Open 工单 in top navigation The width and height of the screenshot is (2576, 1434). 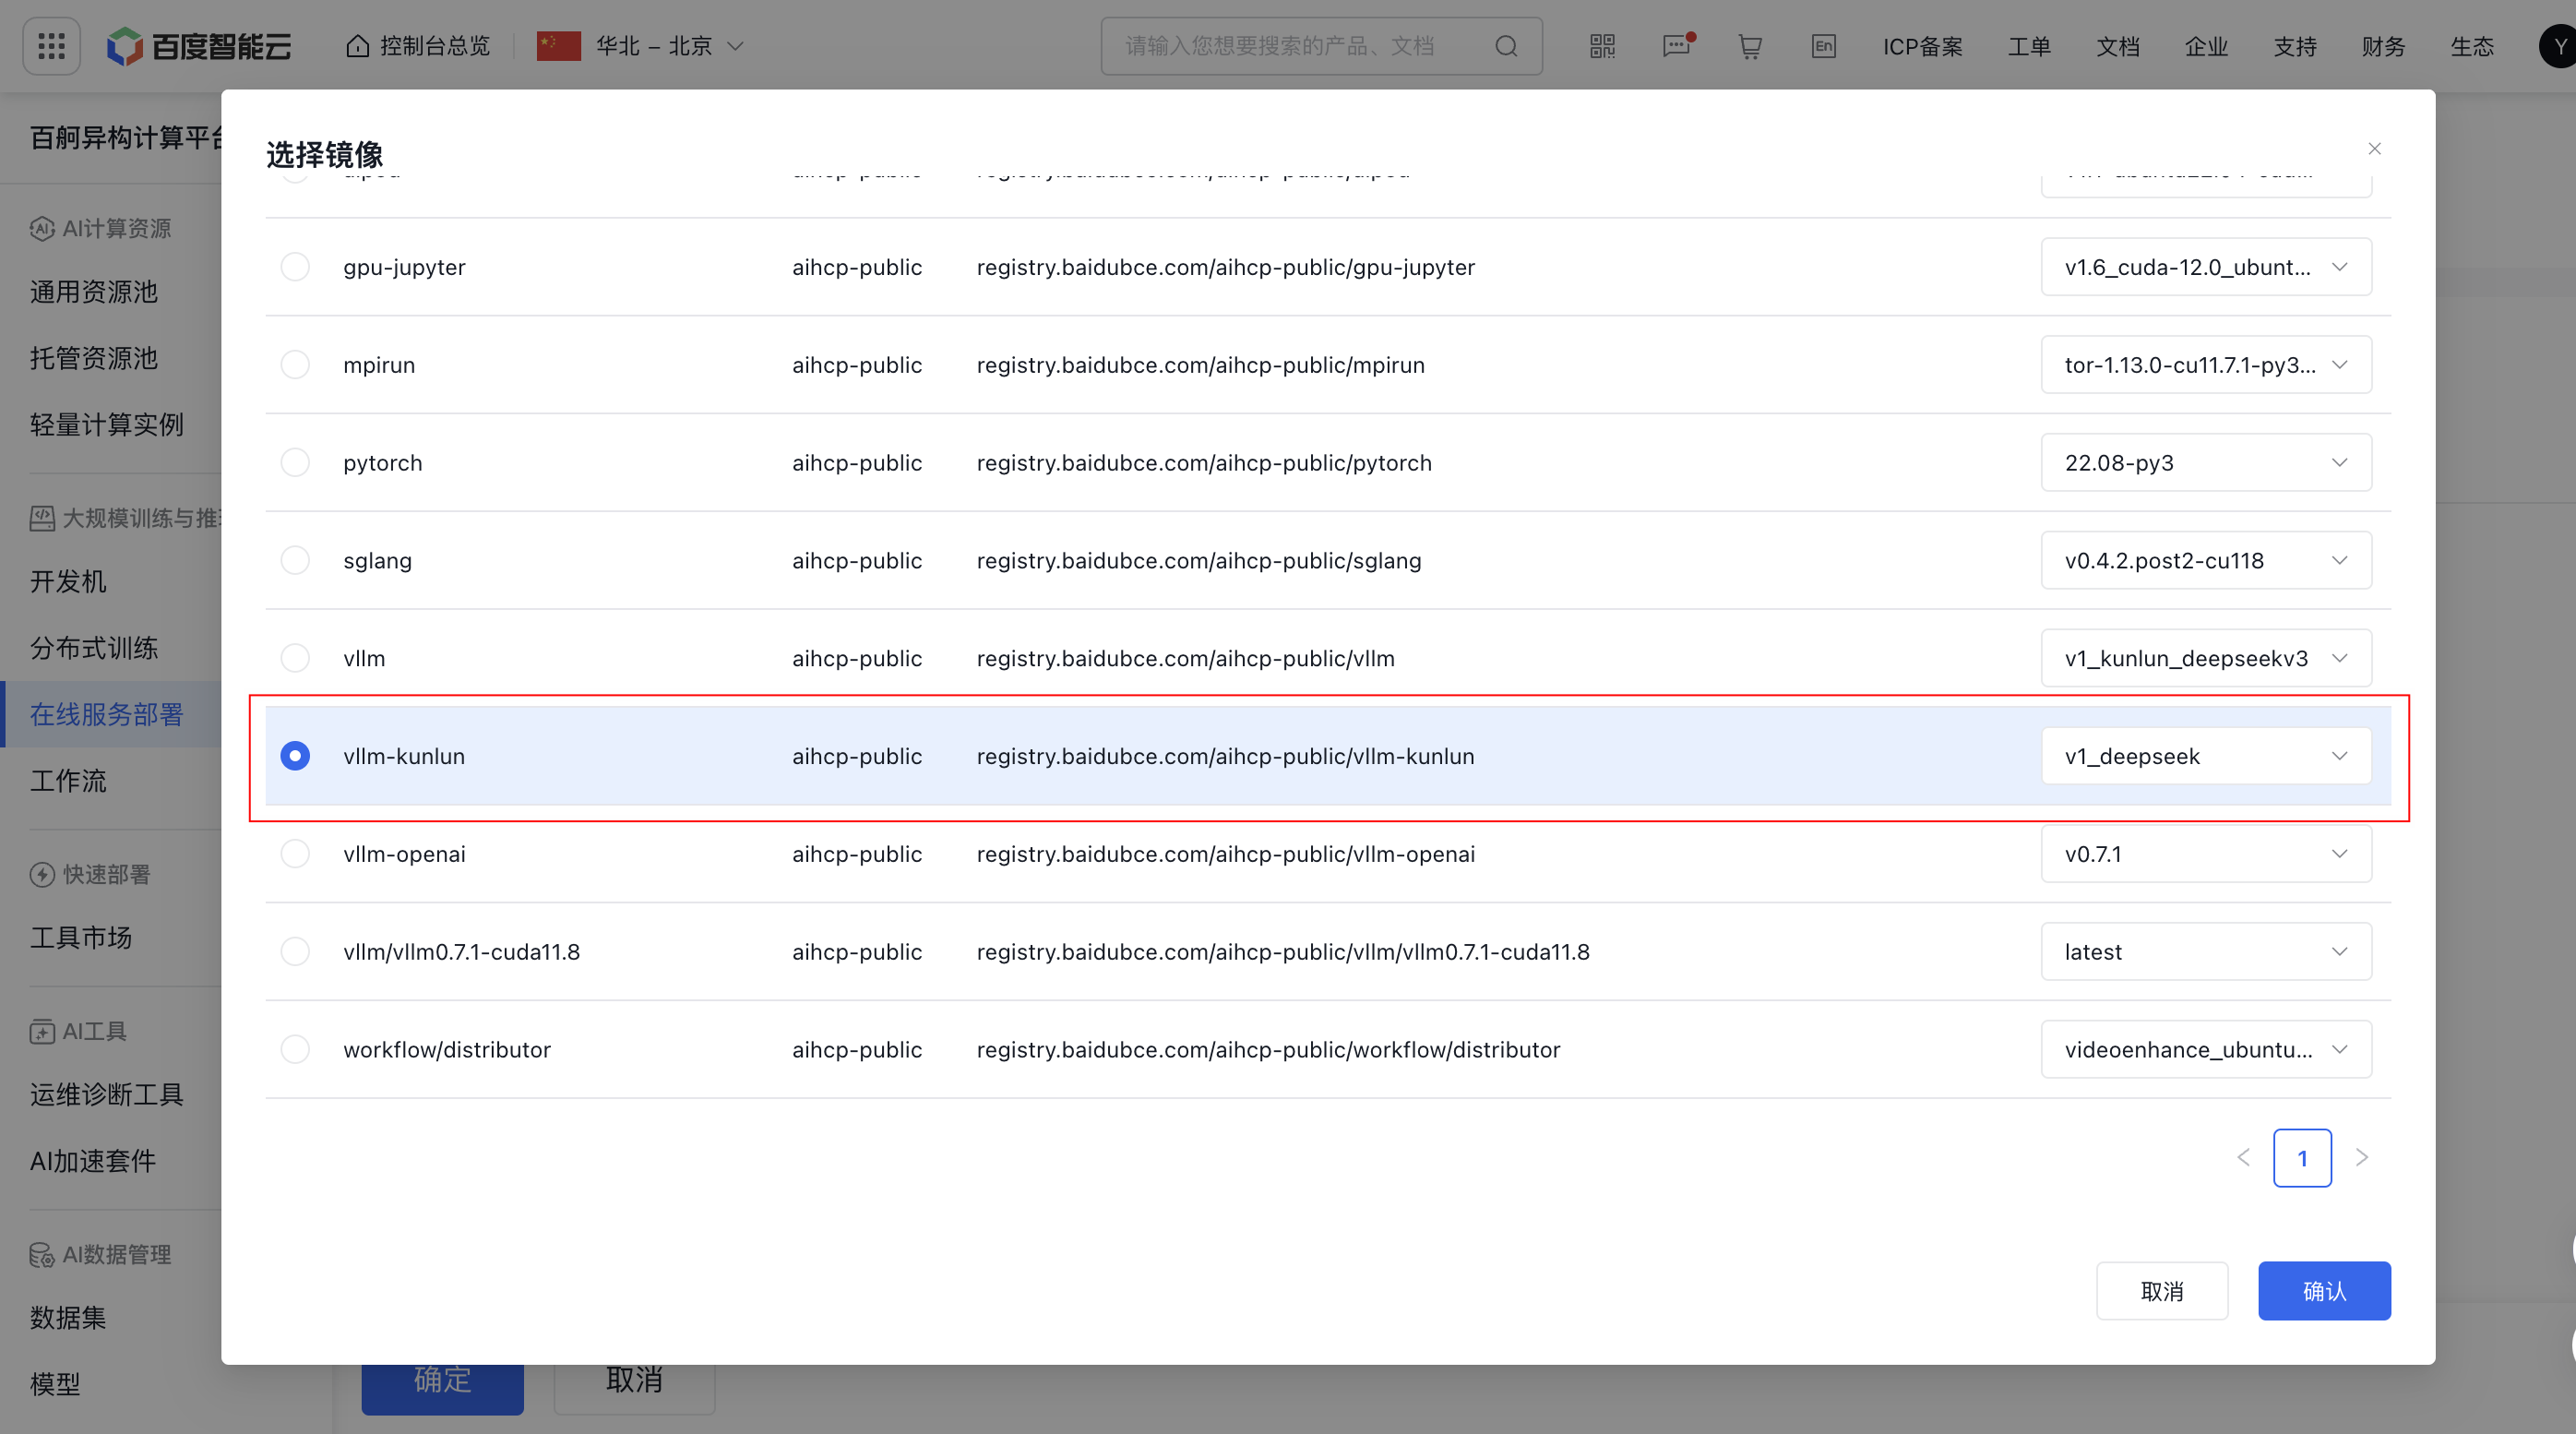point(2029,46)
